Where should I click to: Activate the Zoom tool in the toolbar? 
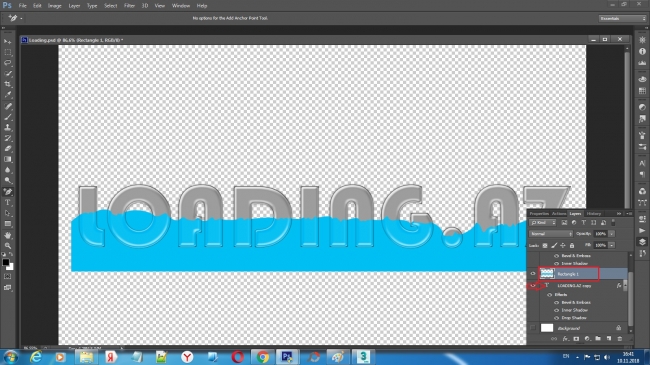point(7,246)
